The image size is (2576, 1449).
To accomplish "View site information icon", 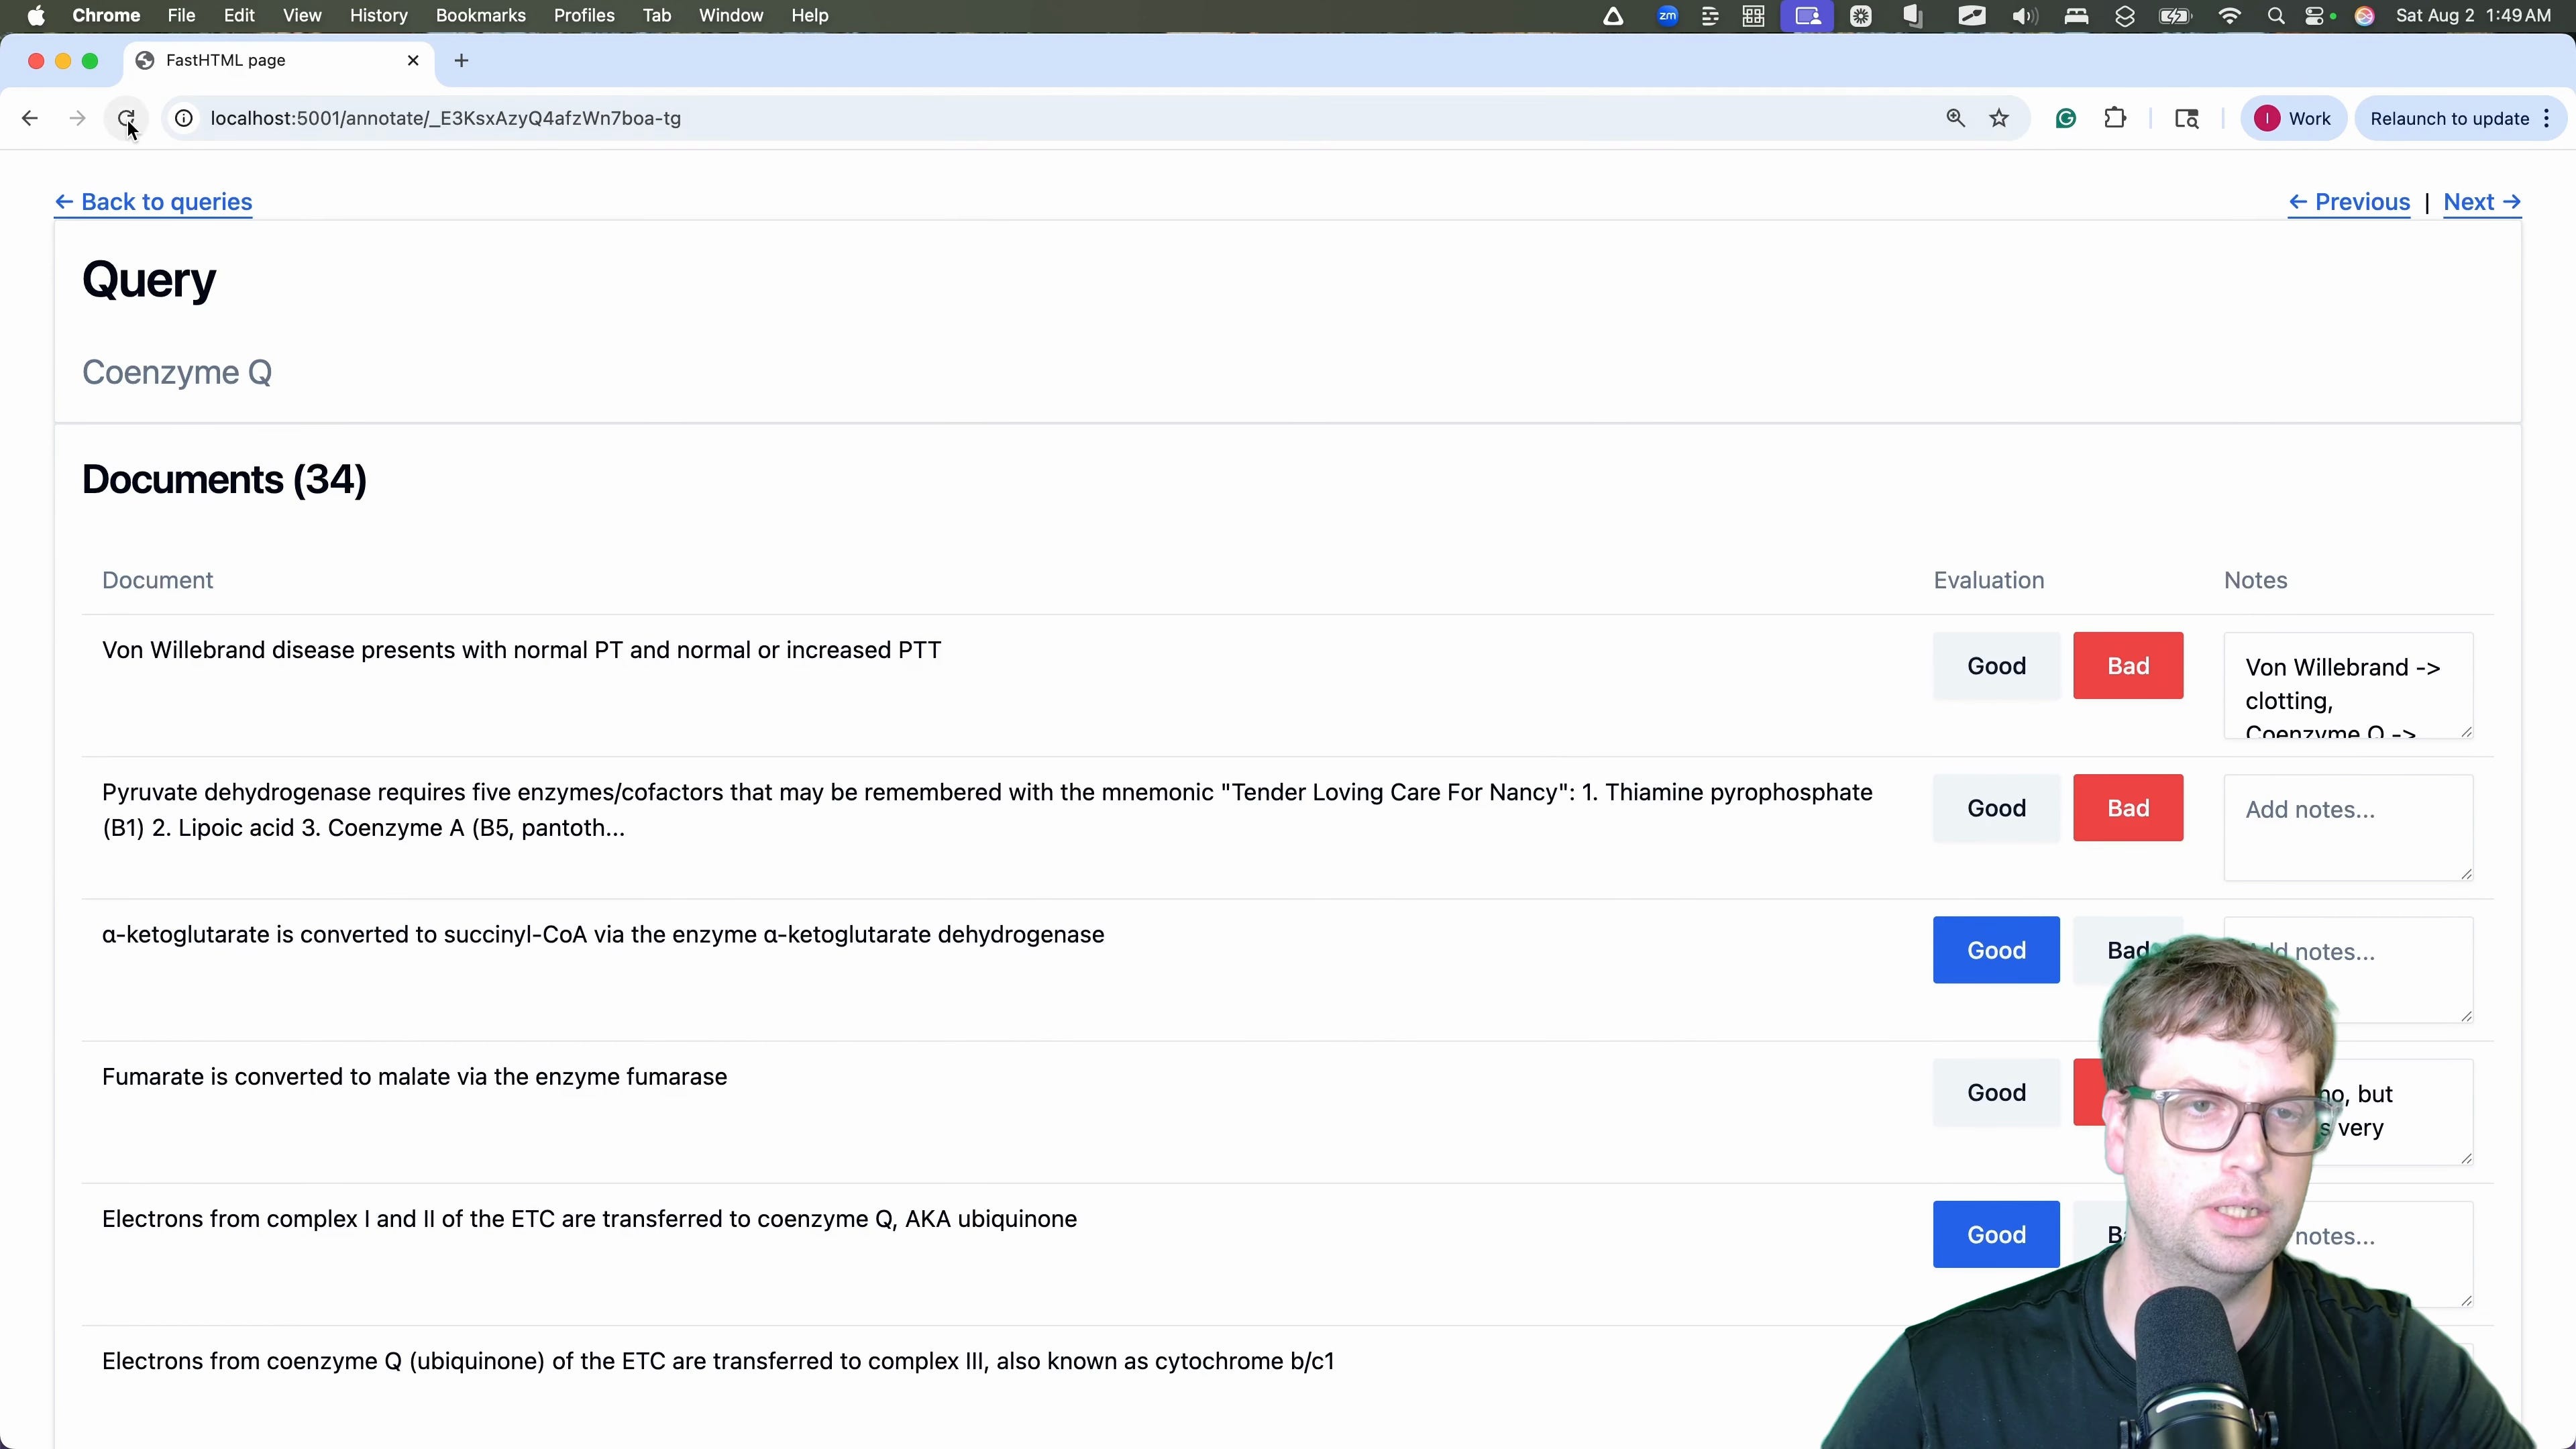I will coord(184,118).
